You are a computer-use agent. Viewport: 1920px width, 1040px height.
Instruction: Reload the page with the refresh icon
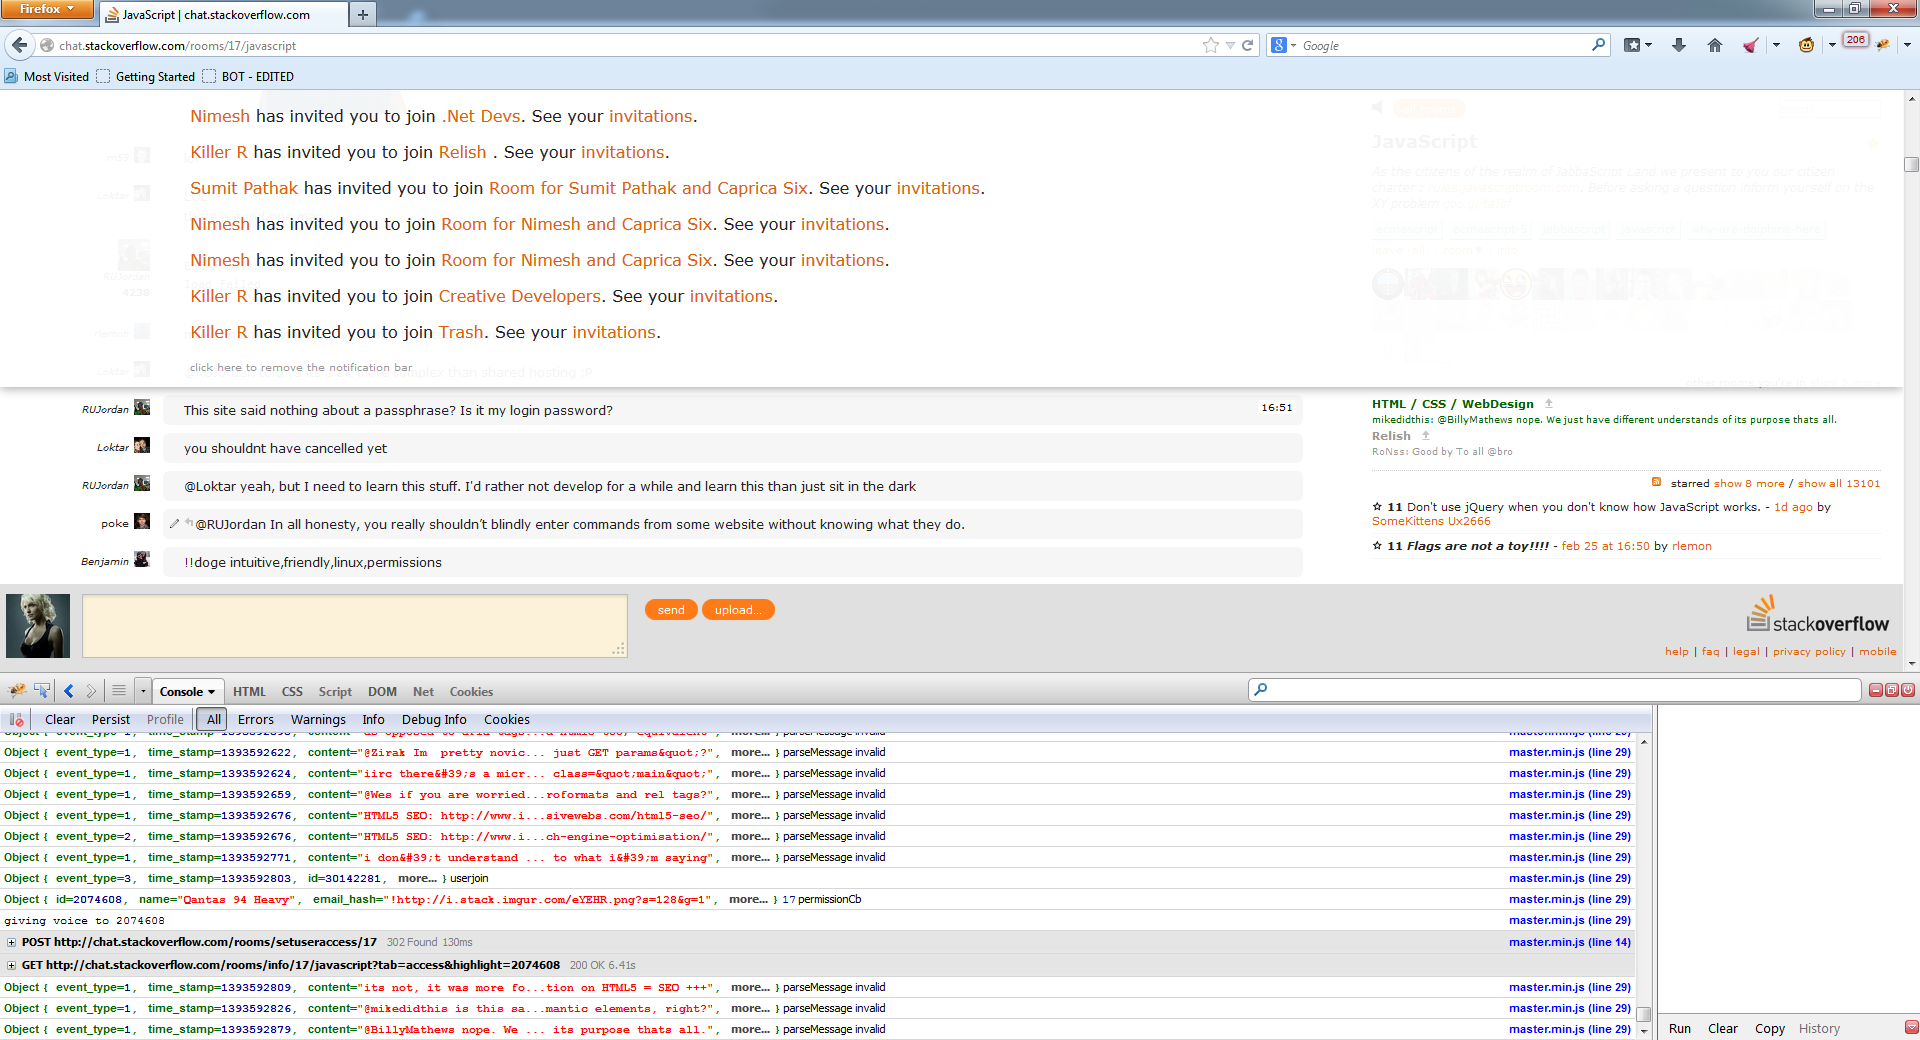1248,45
